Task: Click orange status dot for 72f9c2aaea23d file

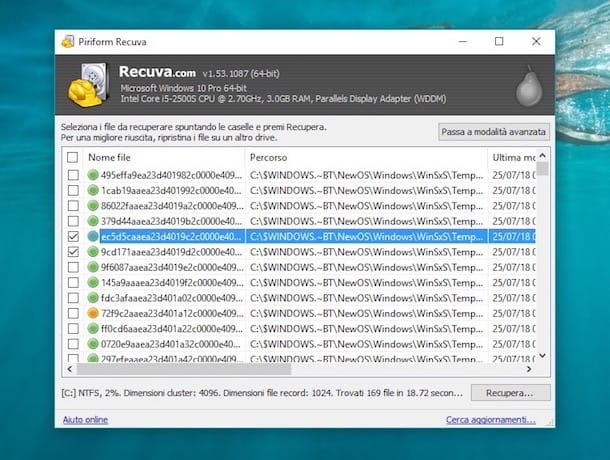Action: (93, 313)
